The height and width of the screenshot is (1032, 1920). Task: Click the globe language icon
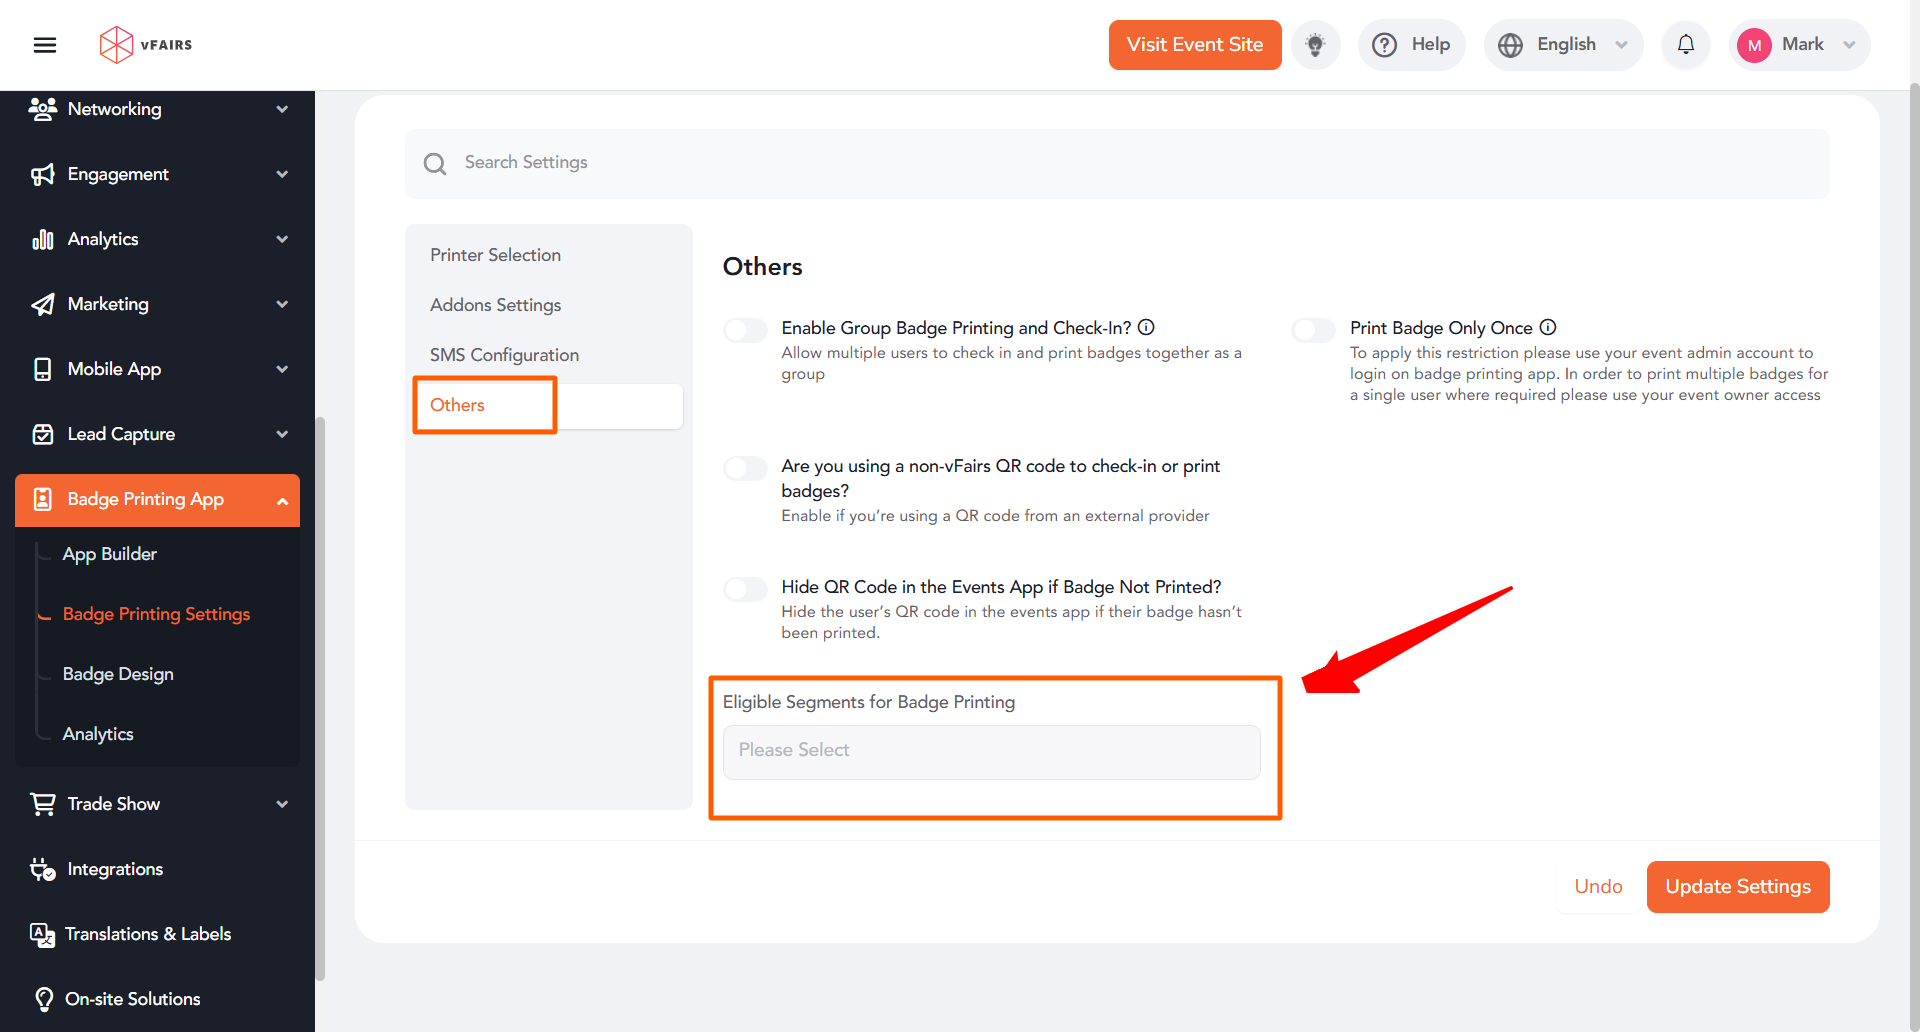tap(1510, 45)
